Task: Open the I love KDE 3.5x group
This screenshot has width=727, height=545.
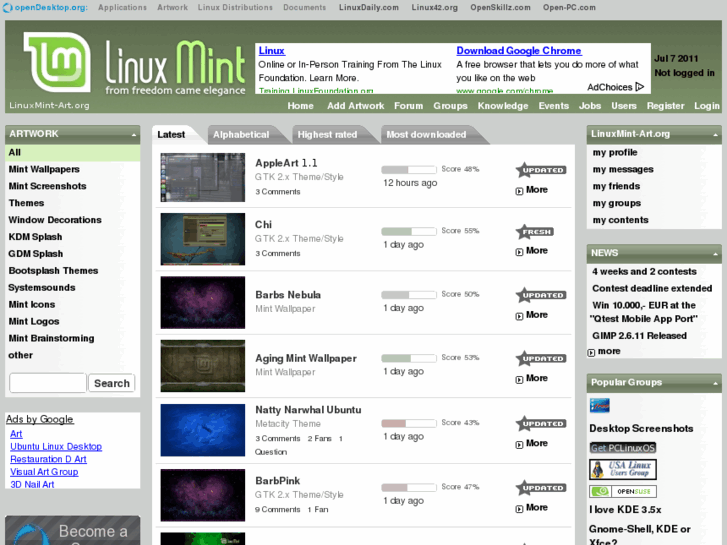Action: (625, 509)
